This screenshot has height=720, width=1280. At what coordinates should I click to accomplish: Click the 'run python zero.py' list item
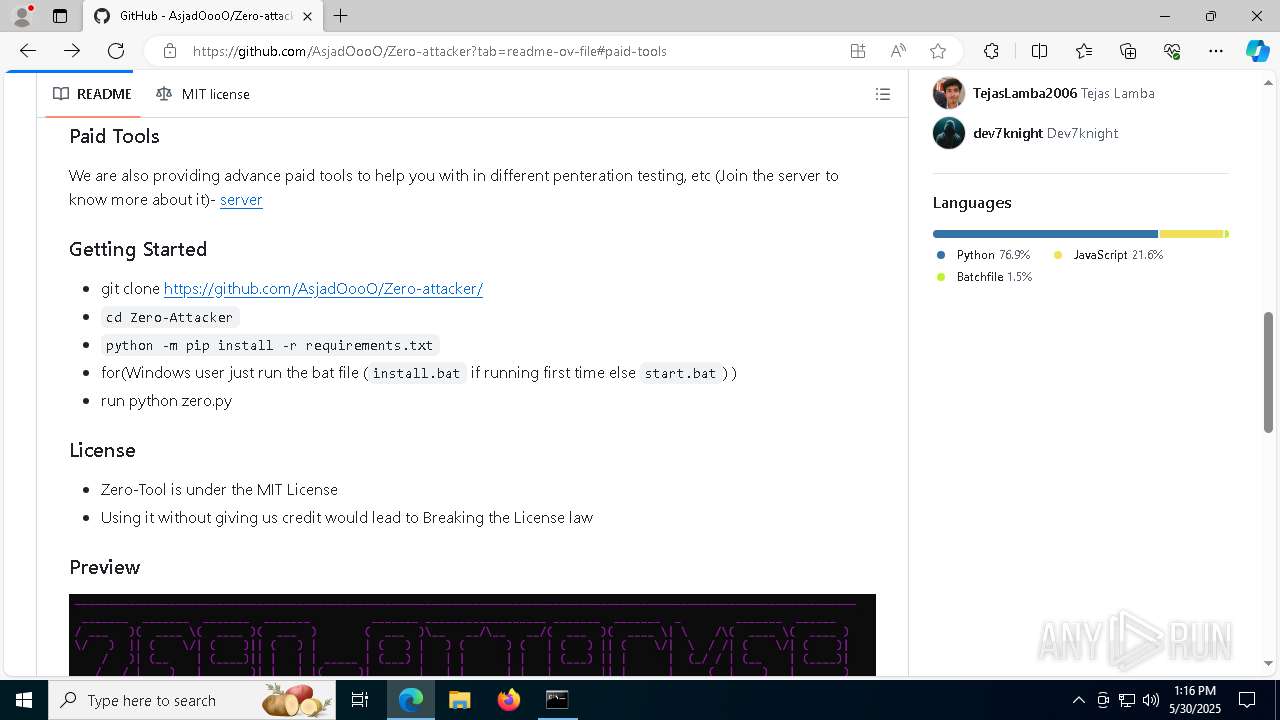point(166,400)
